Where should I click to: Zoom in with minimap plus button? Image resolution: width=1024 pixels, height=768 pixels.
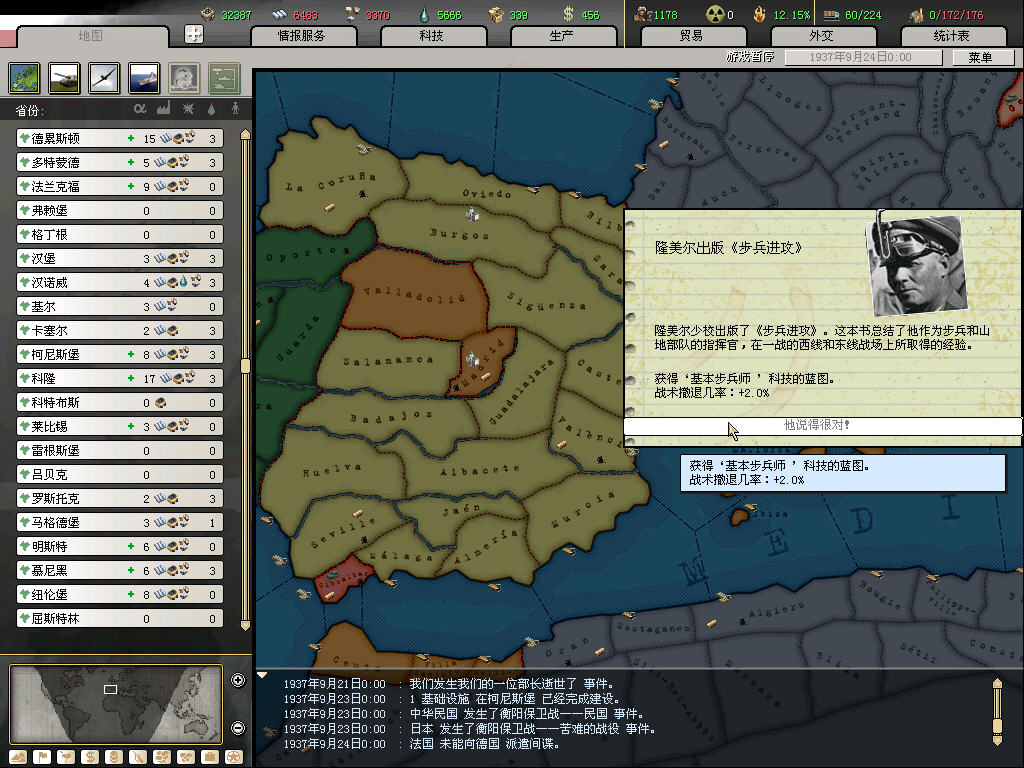tap(238, 681)
